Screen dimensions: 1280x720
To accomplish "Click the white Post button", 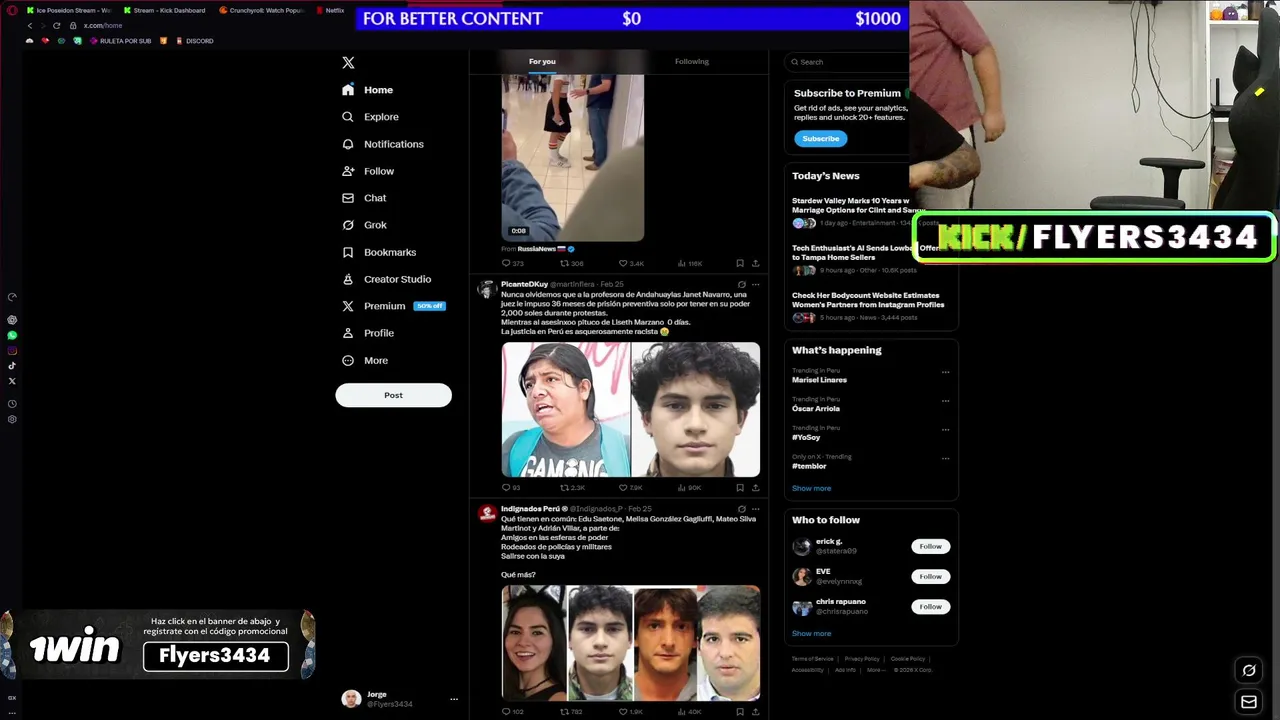I will pos(393,395).
